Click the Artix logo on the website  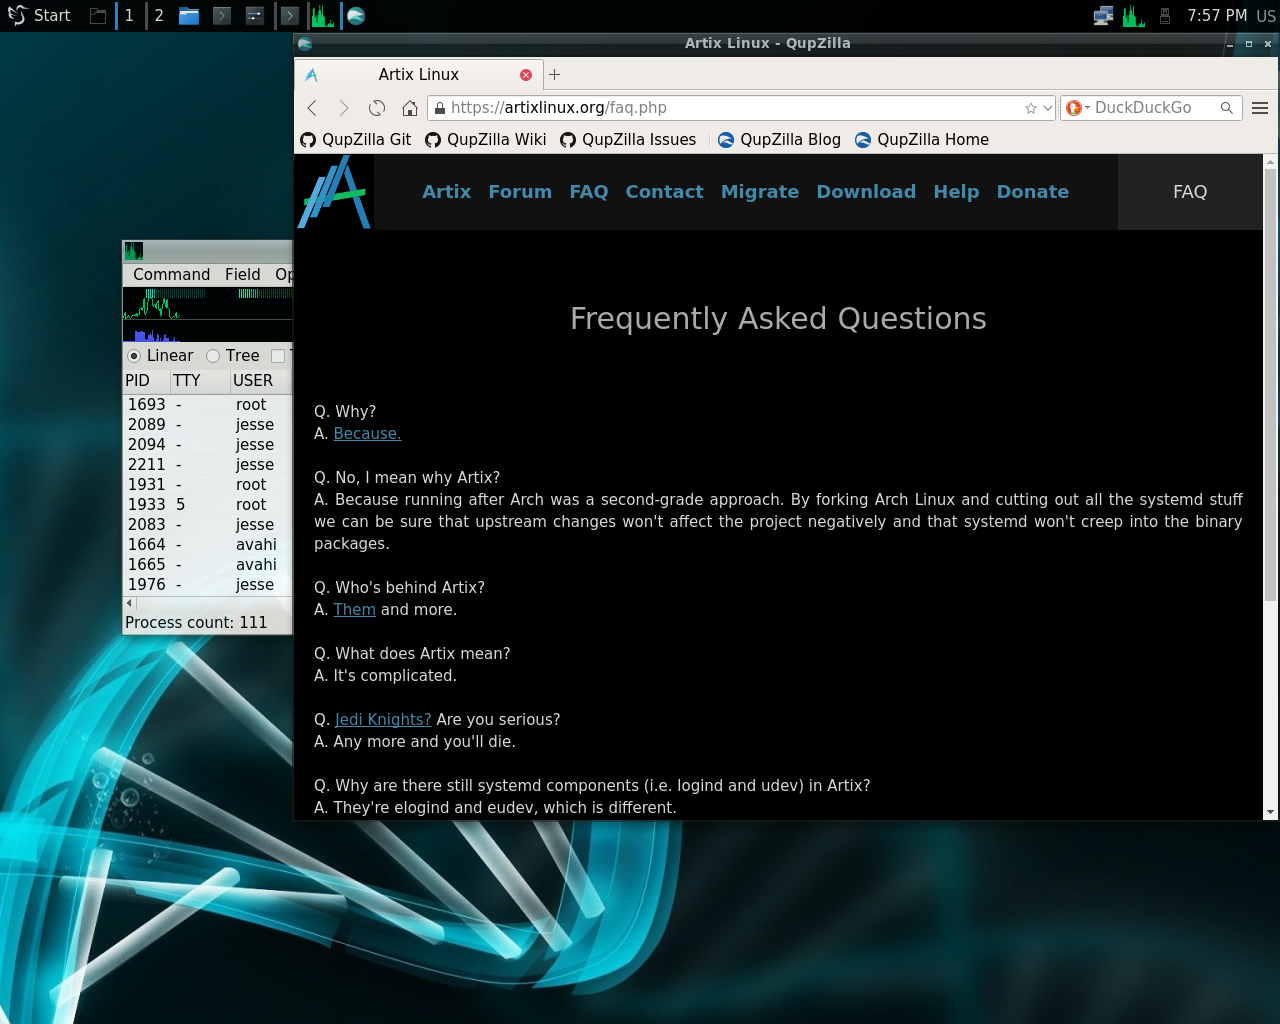point(335,192)
